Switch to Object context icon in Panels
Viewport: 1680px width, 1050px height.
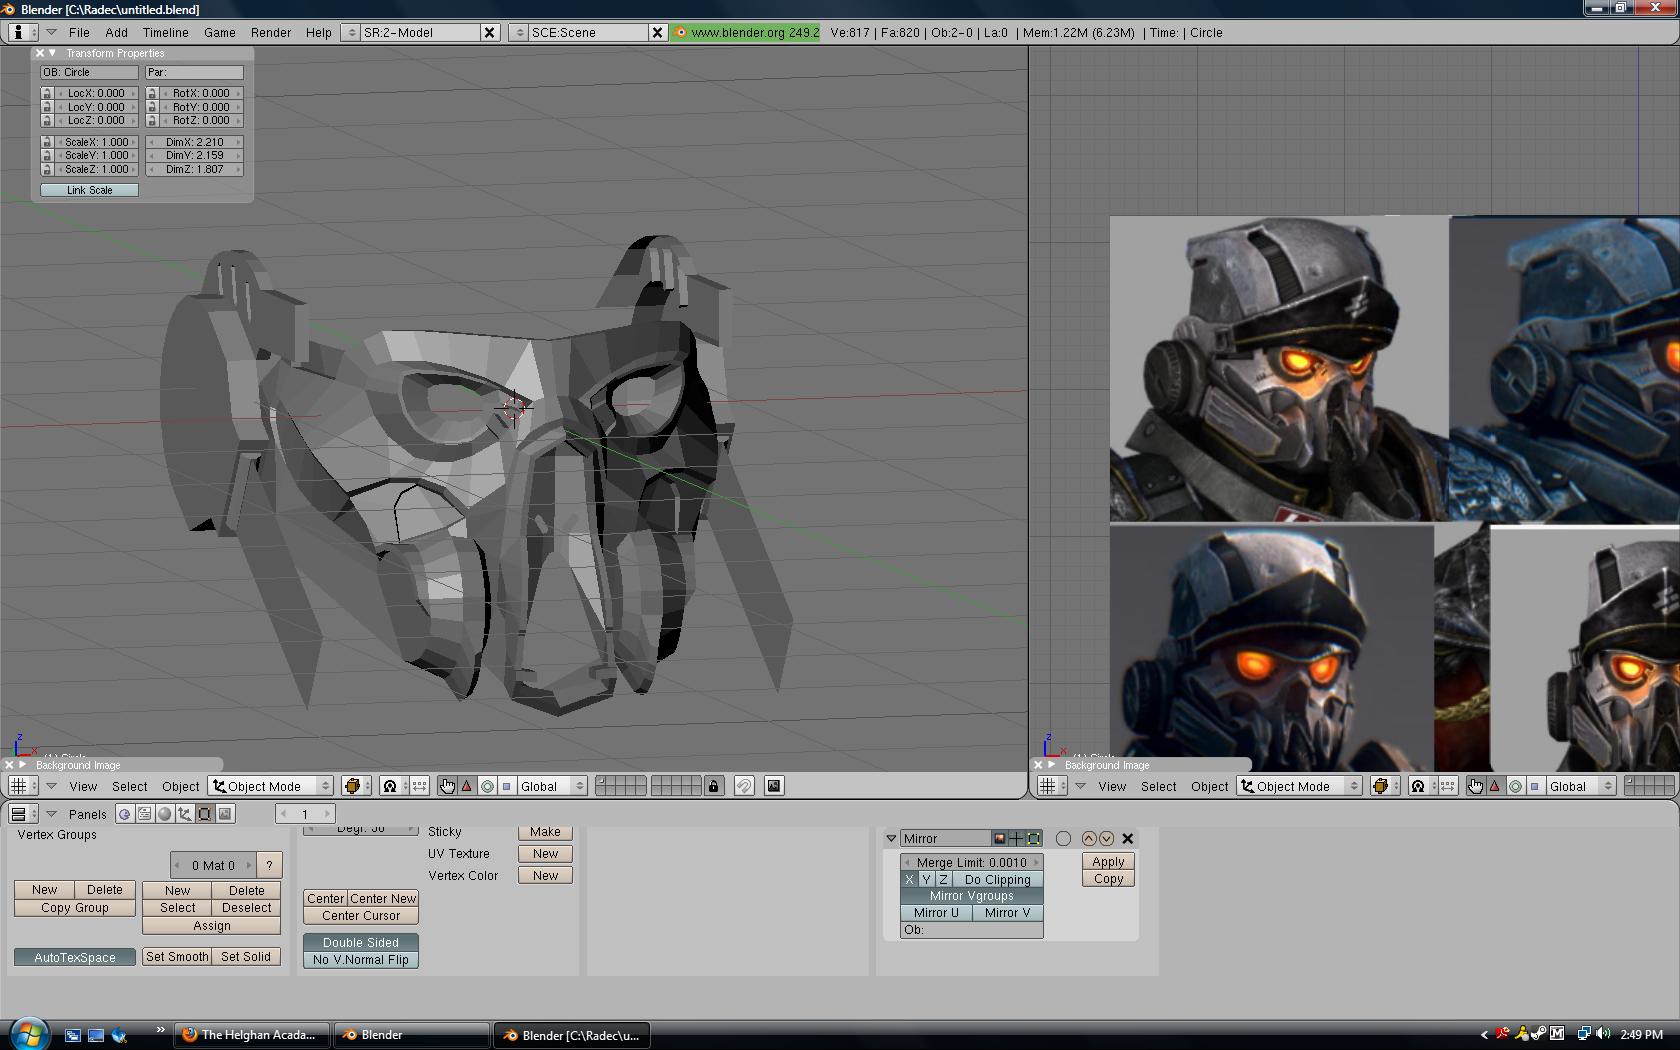point(185,814)
